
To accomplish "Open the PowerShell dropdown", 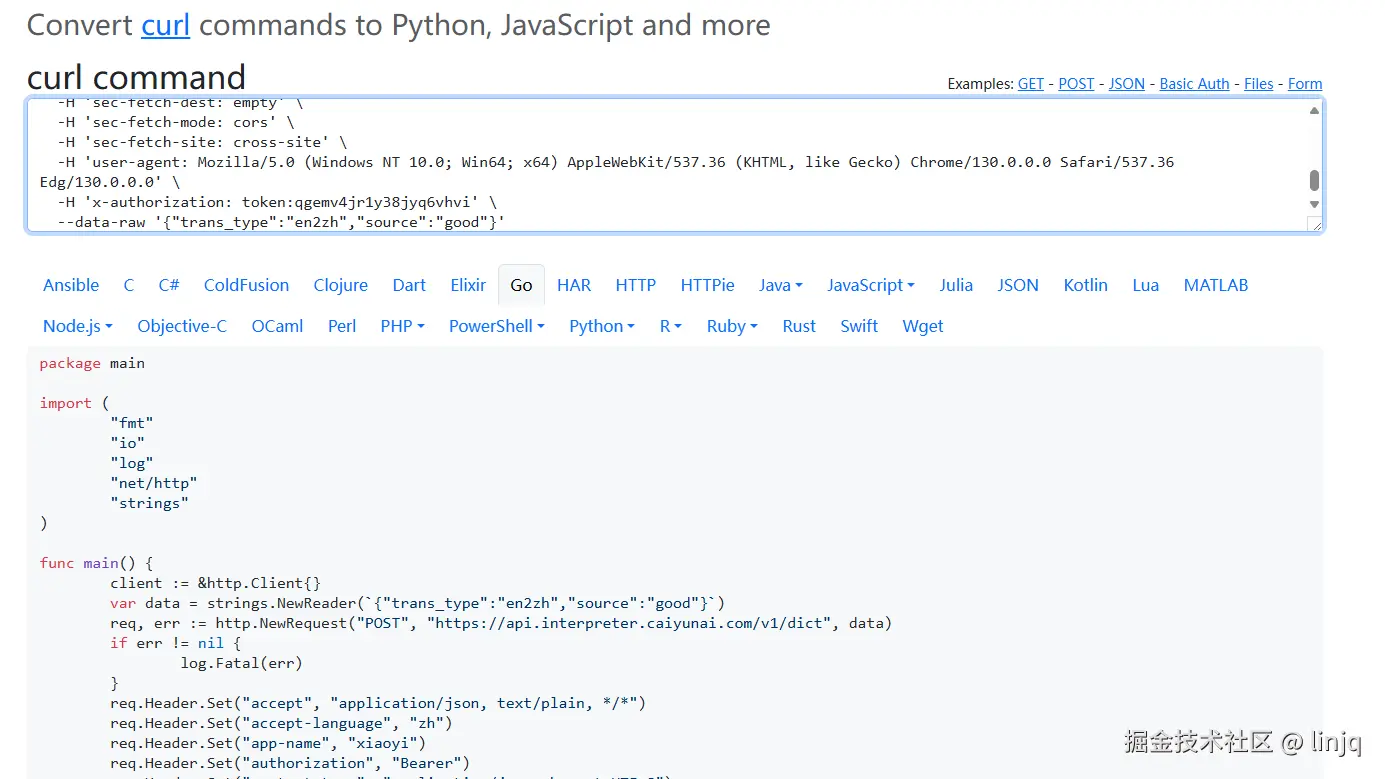I will click(x=496, y=326).
